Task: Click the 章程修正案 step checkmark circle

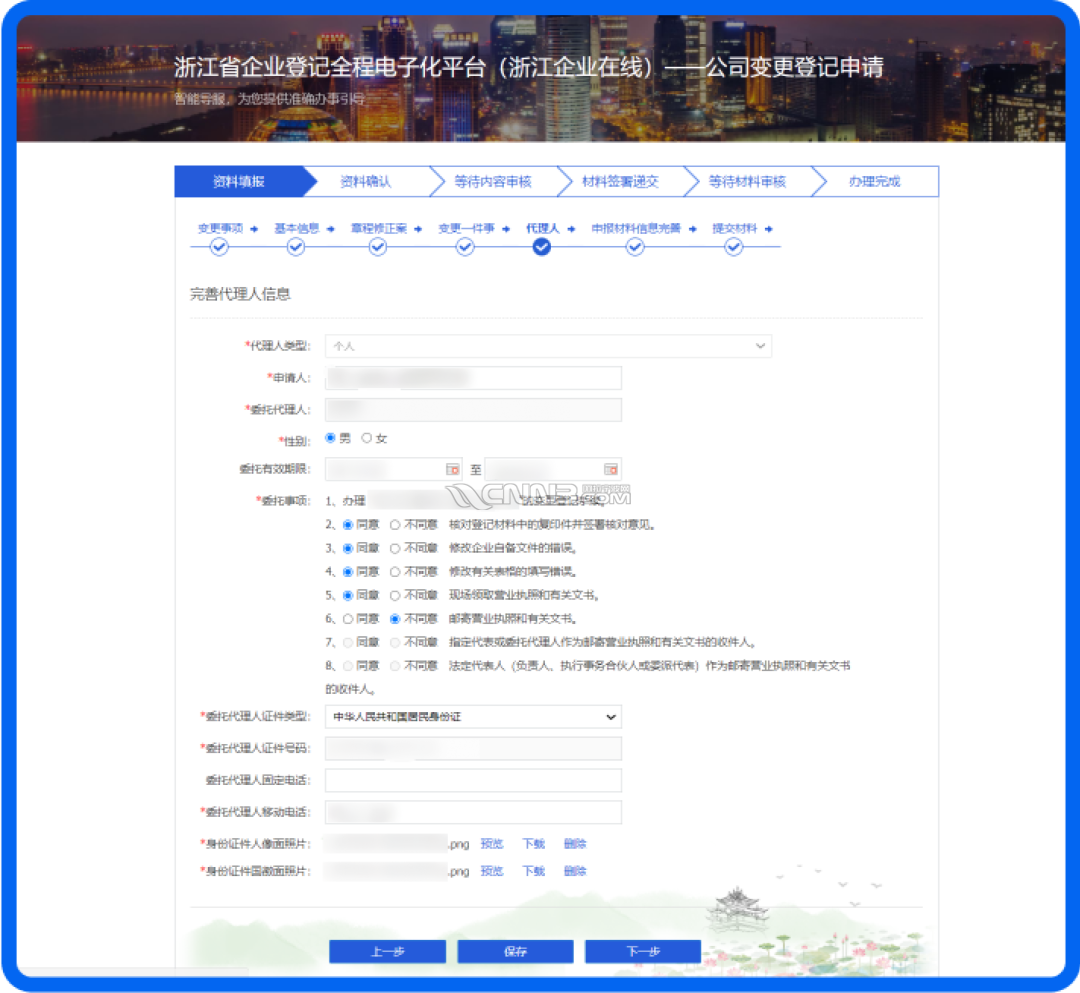Action: click(x=378, y=247)
